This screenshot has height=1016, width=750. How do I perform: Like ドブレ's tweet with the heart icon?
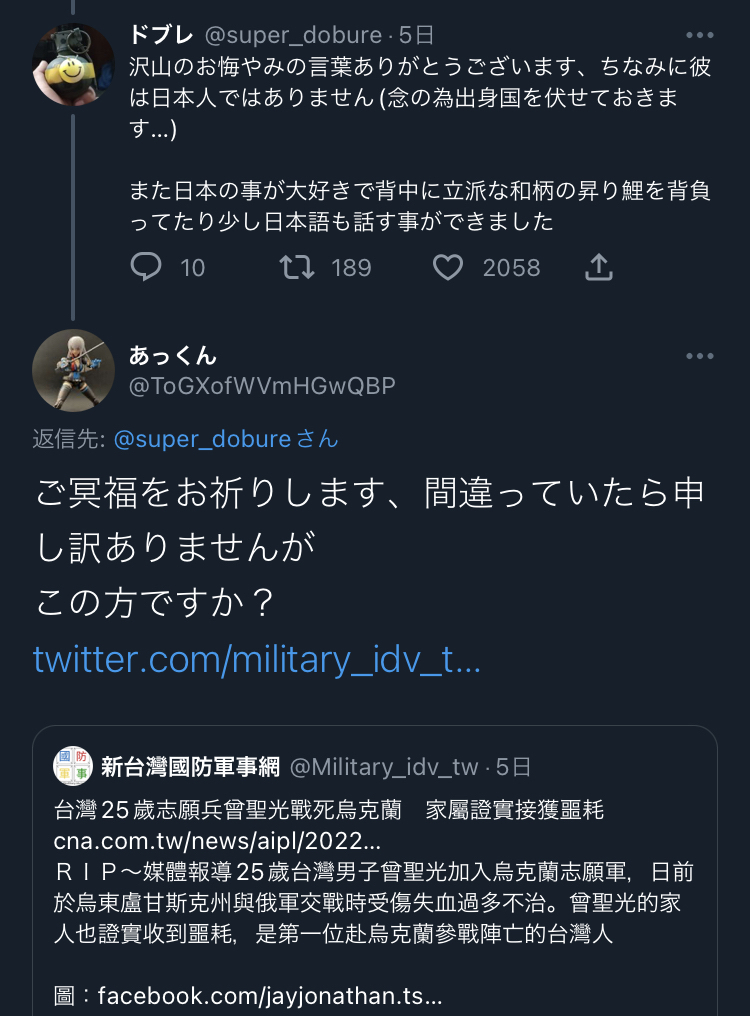[448, 267]
